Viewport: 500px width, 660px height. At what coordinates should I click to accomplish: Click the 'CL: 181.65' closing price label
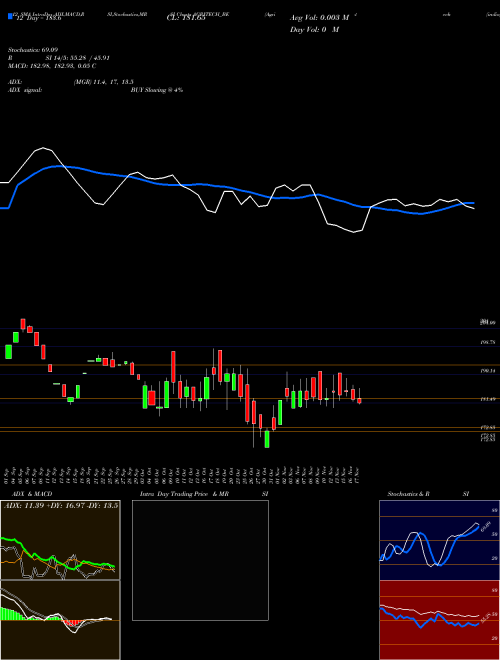click(186, 18)
